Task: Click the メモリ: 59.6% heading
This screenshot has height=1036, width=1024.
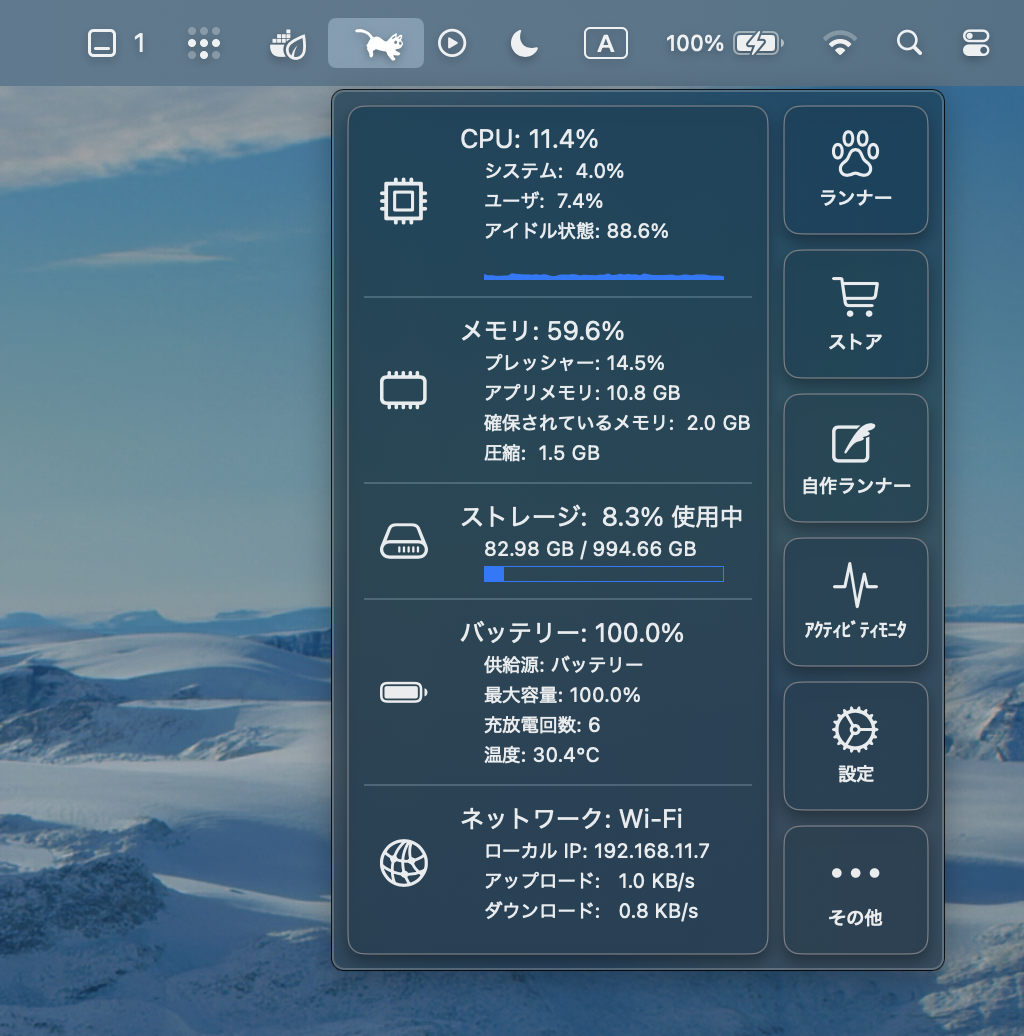Action: 542,331
